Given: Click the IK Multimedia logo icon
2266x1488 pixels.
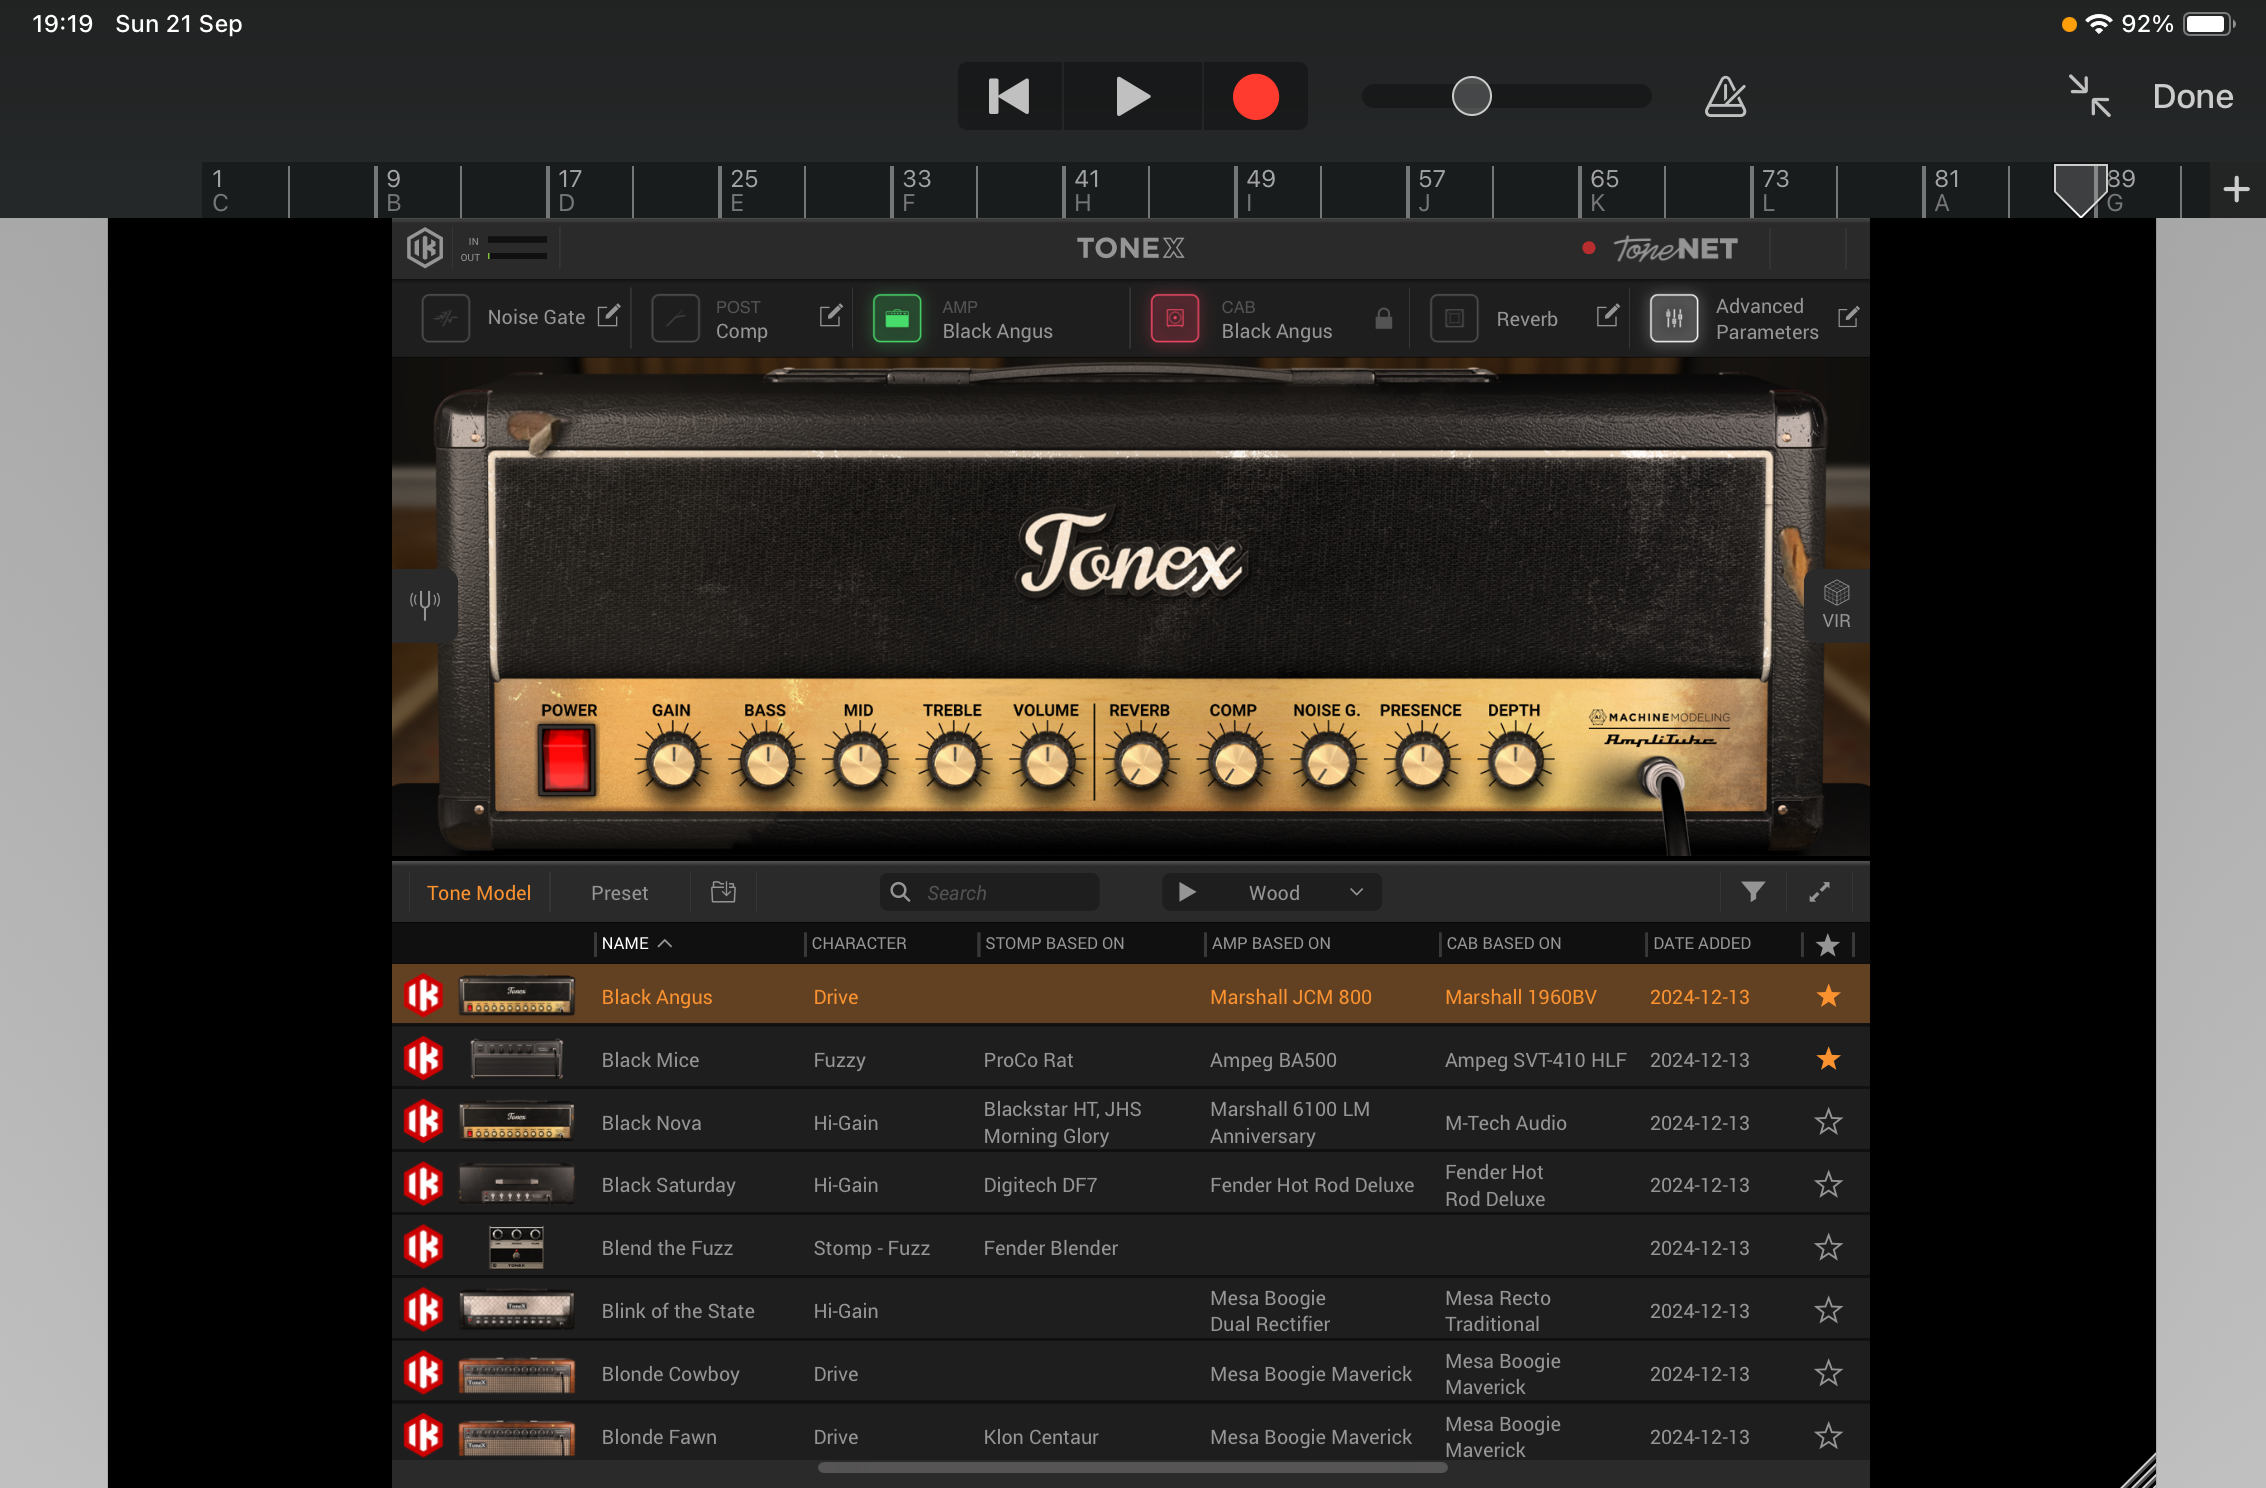Looking at the screenshot, I should (425, 247).
